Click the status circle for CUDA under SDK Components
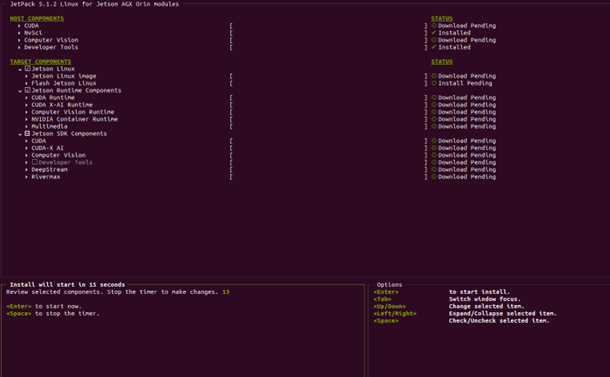Viewport: 610px width, 377px height. point(434,141)
